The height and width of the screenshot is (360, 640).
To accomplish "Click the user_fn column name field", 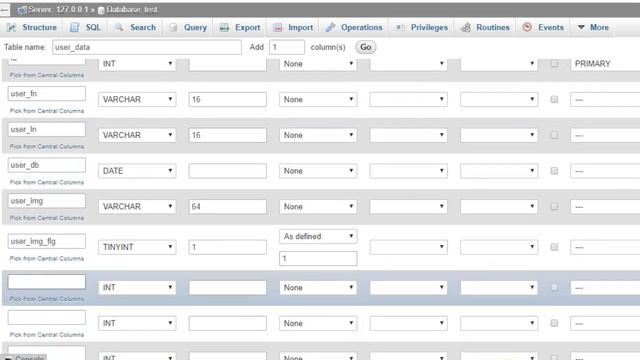I will point(47,93).
